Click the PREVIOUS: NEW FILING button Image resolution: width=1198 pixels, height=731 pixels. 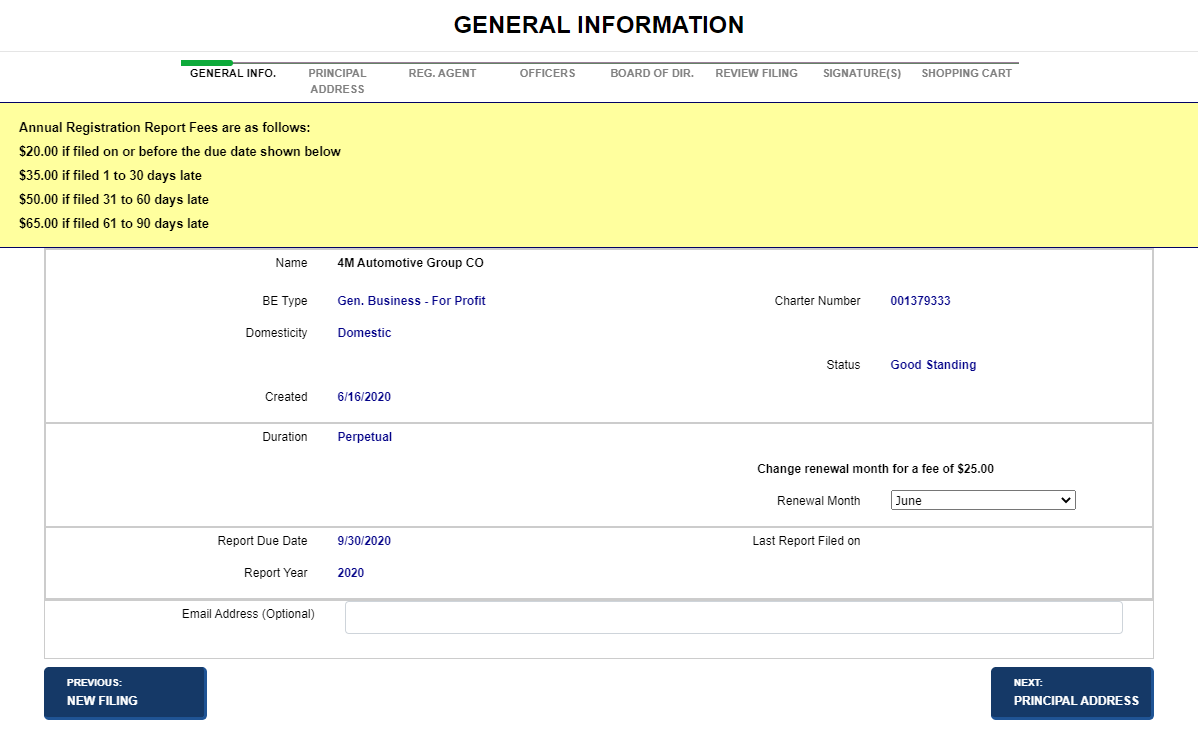click(x=124, y=693)
